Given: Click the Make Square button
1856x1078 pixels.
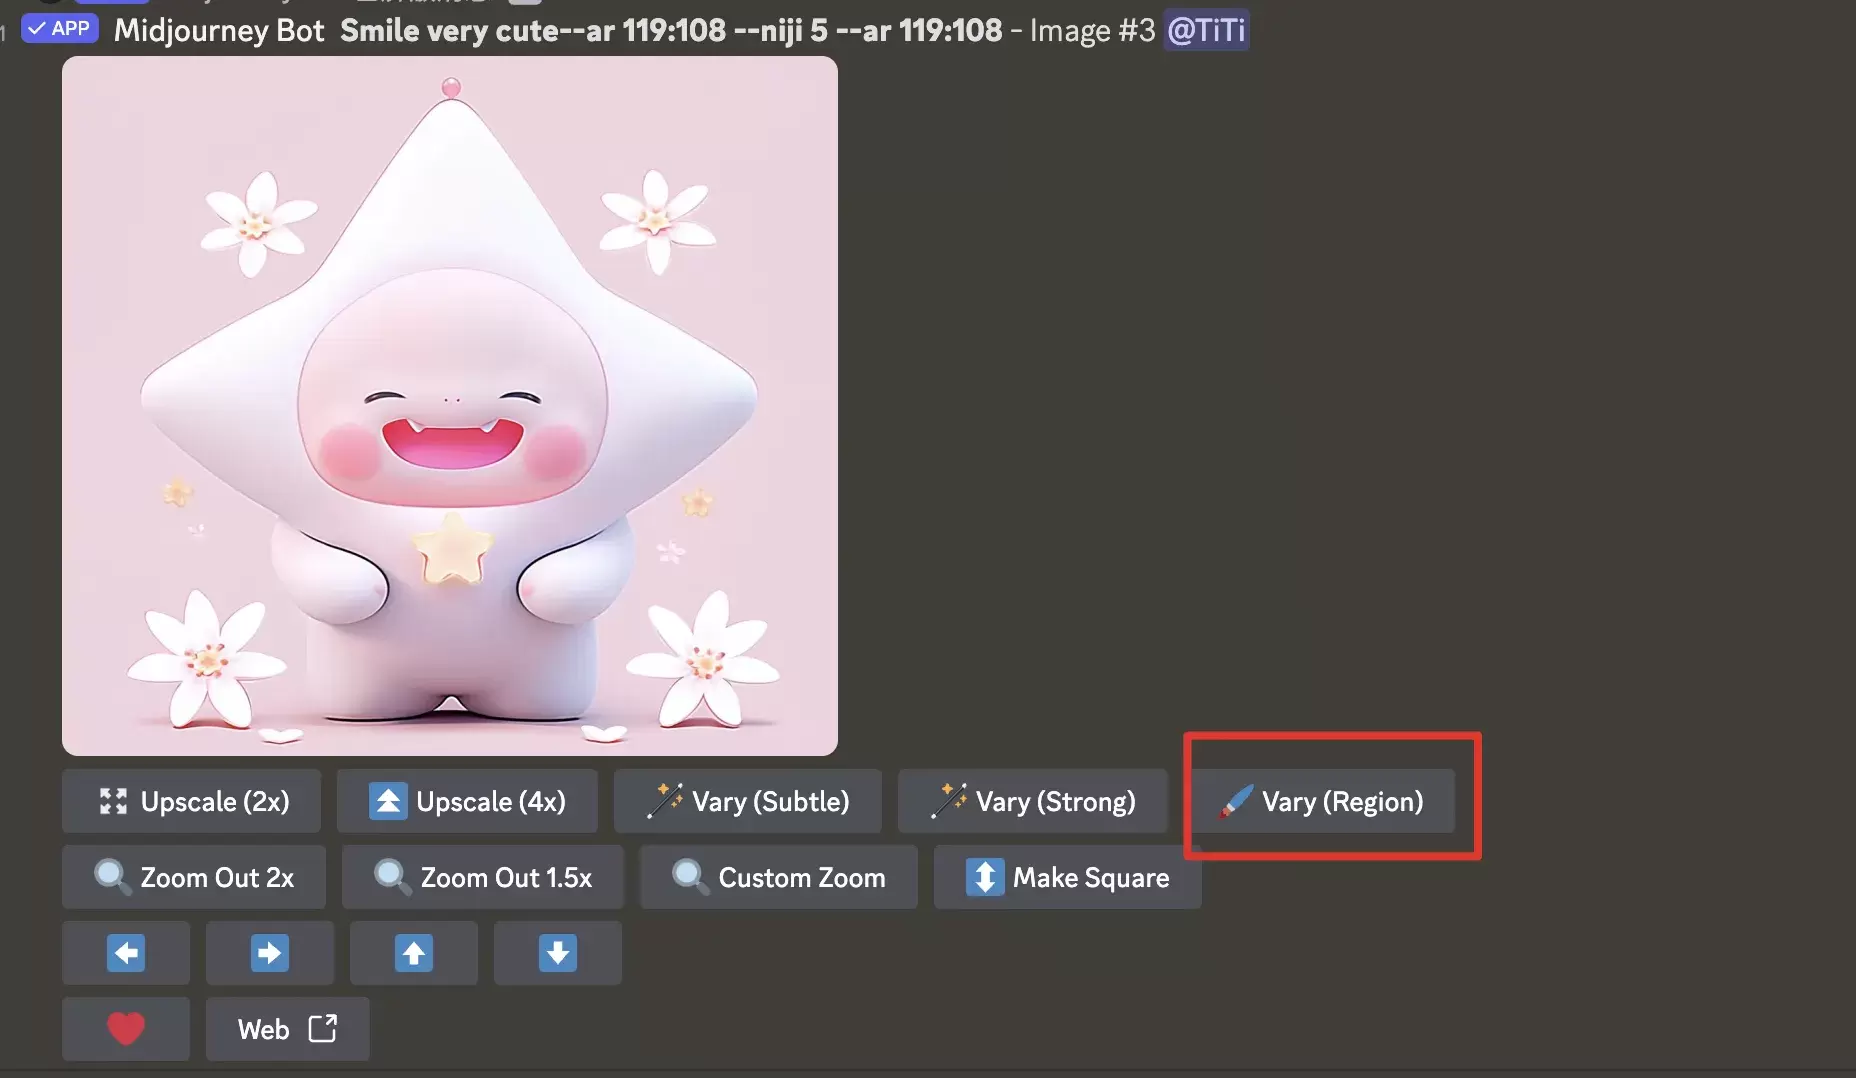Looking at the screenshot, I should coord(1068,877).
